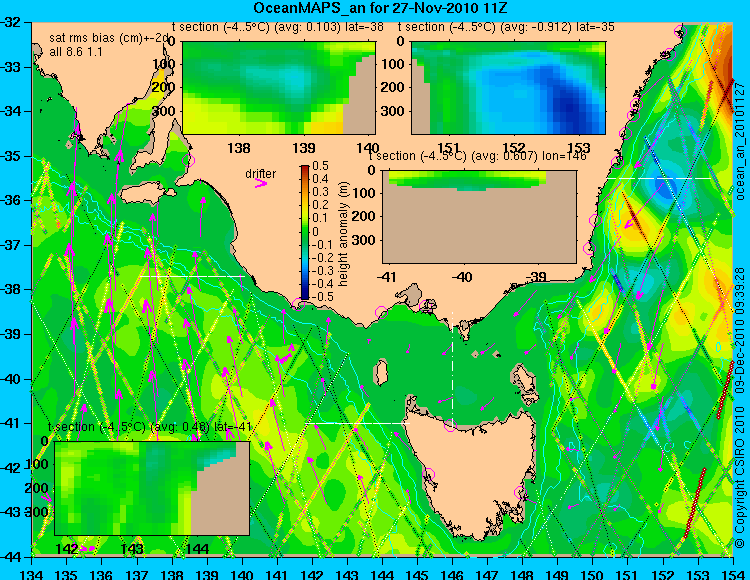Click the -32 latitude label on main axis

pyautogui.click(x=10, y=22)
